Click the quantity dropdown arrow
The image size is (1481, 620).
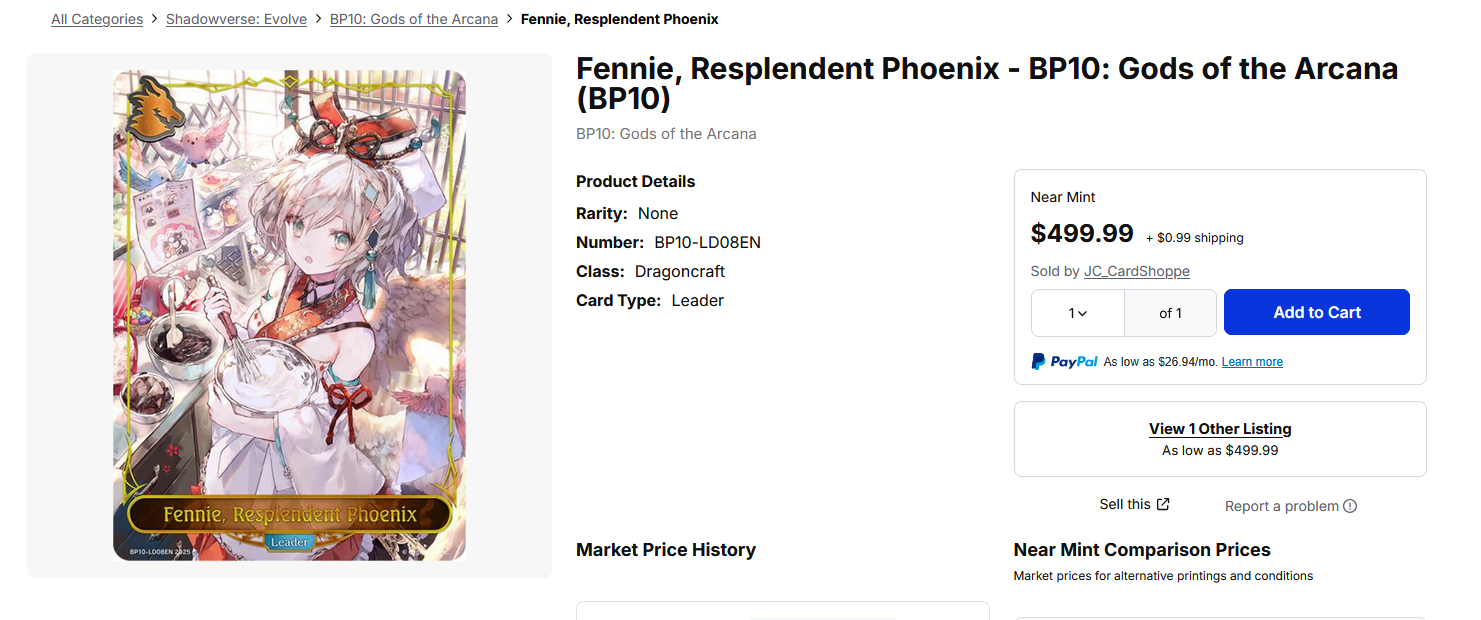pos(1083,314)
